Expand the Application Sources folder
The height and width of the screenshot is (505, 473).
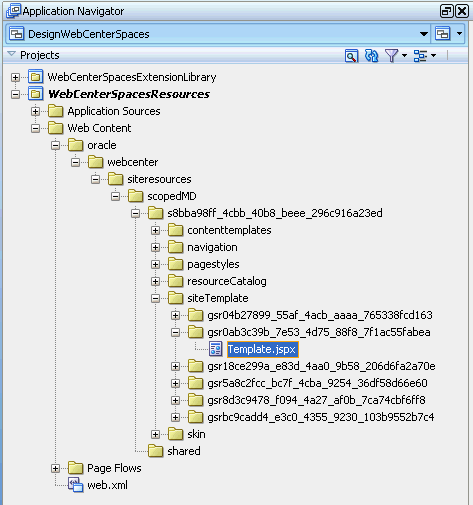[35, 111]
